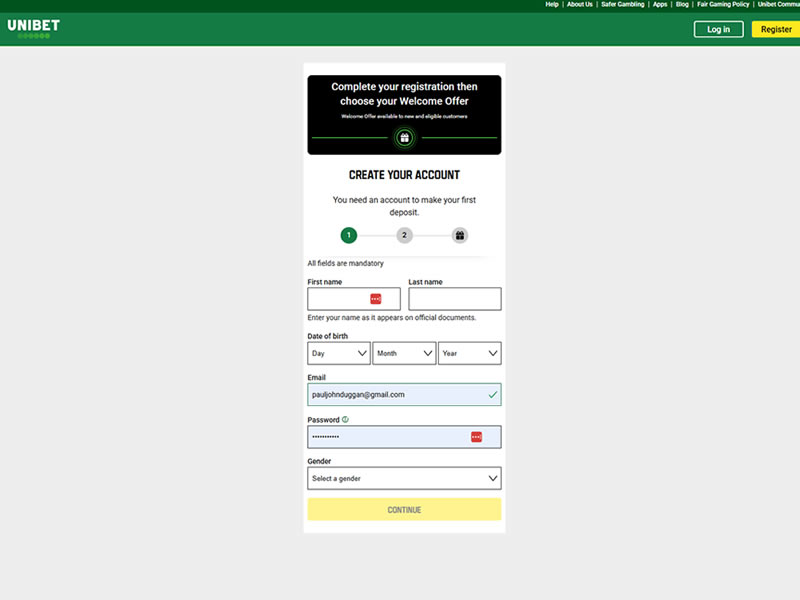Image resolution: width=800 pixels, height=600 pixels.
Task: Click step 2 circle in progress indicator
Action: coord(404,236)
